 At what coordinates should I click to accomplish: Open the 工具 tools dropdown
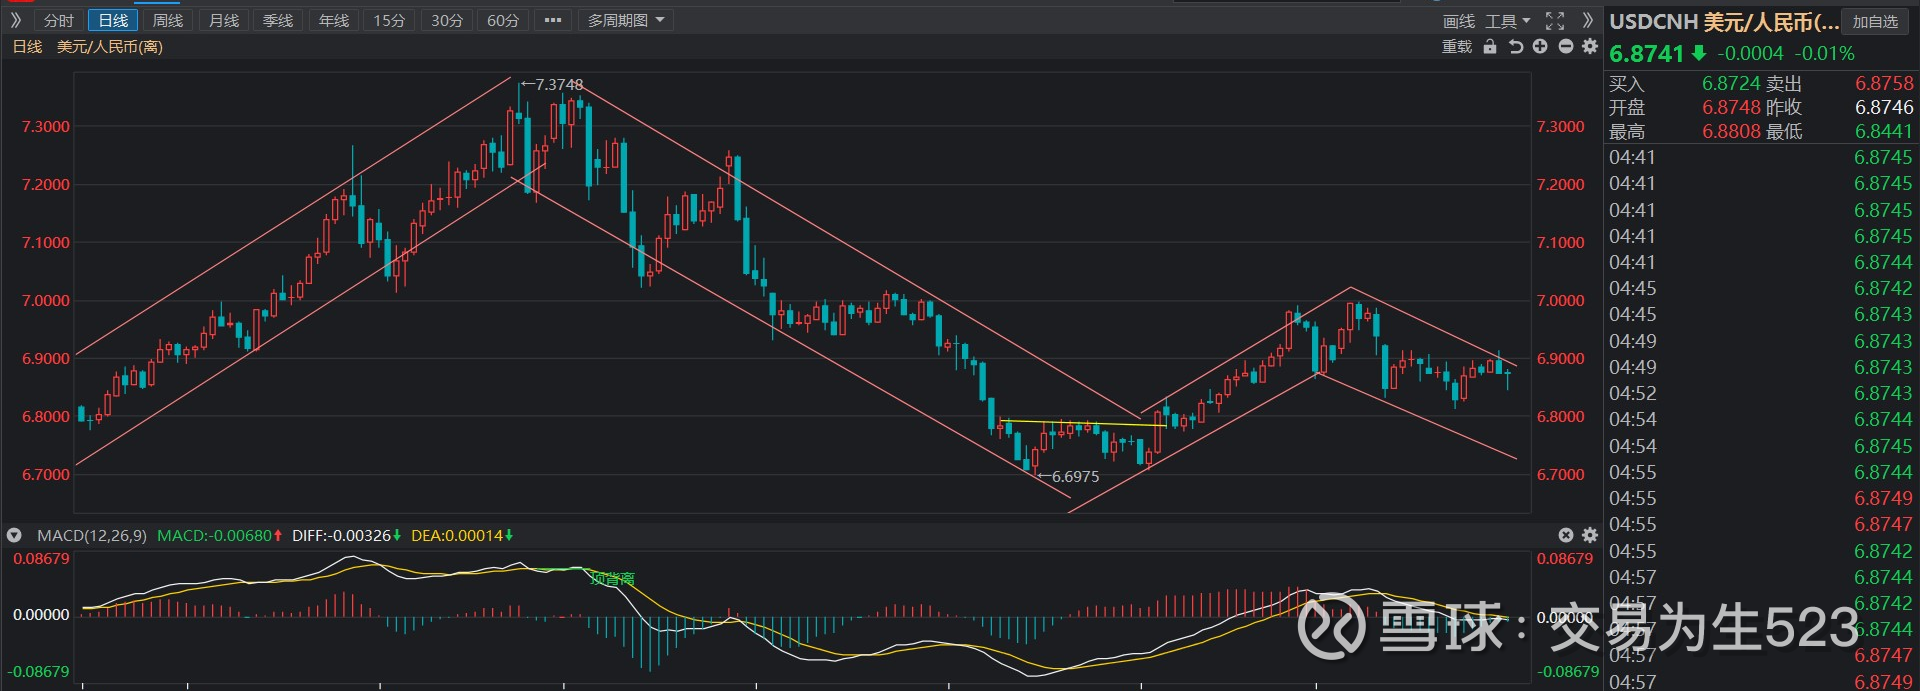pyautogui.click(x=1507, y=21)
